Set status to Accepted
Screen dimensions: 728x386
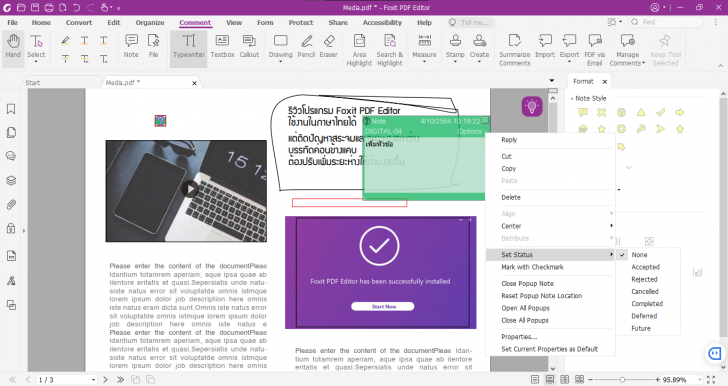649,267
